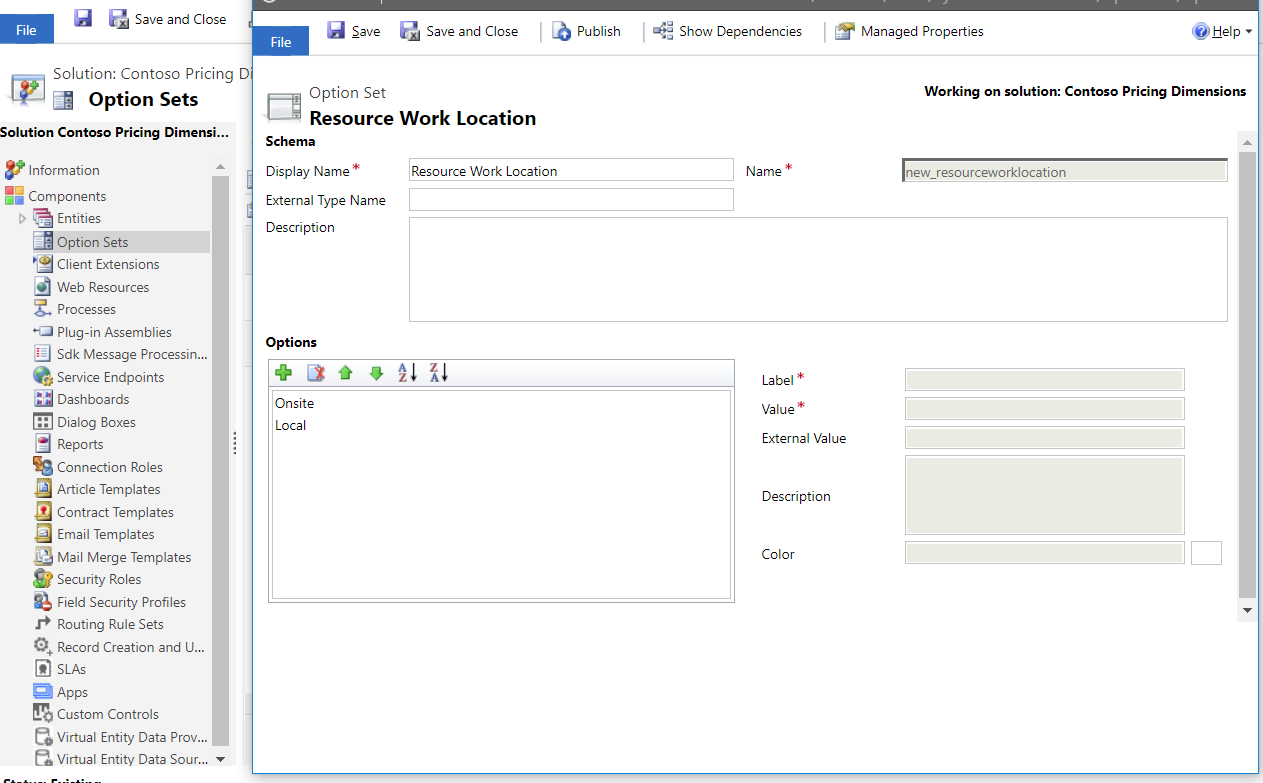1263x783 pixels.
Task: Open Routing Rule Sets node
Action: (x=110, y=624)
